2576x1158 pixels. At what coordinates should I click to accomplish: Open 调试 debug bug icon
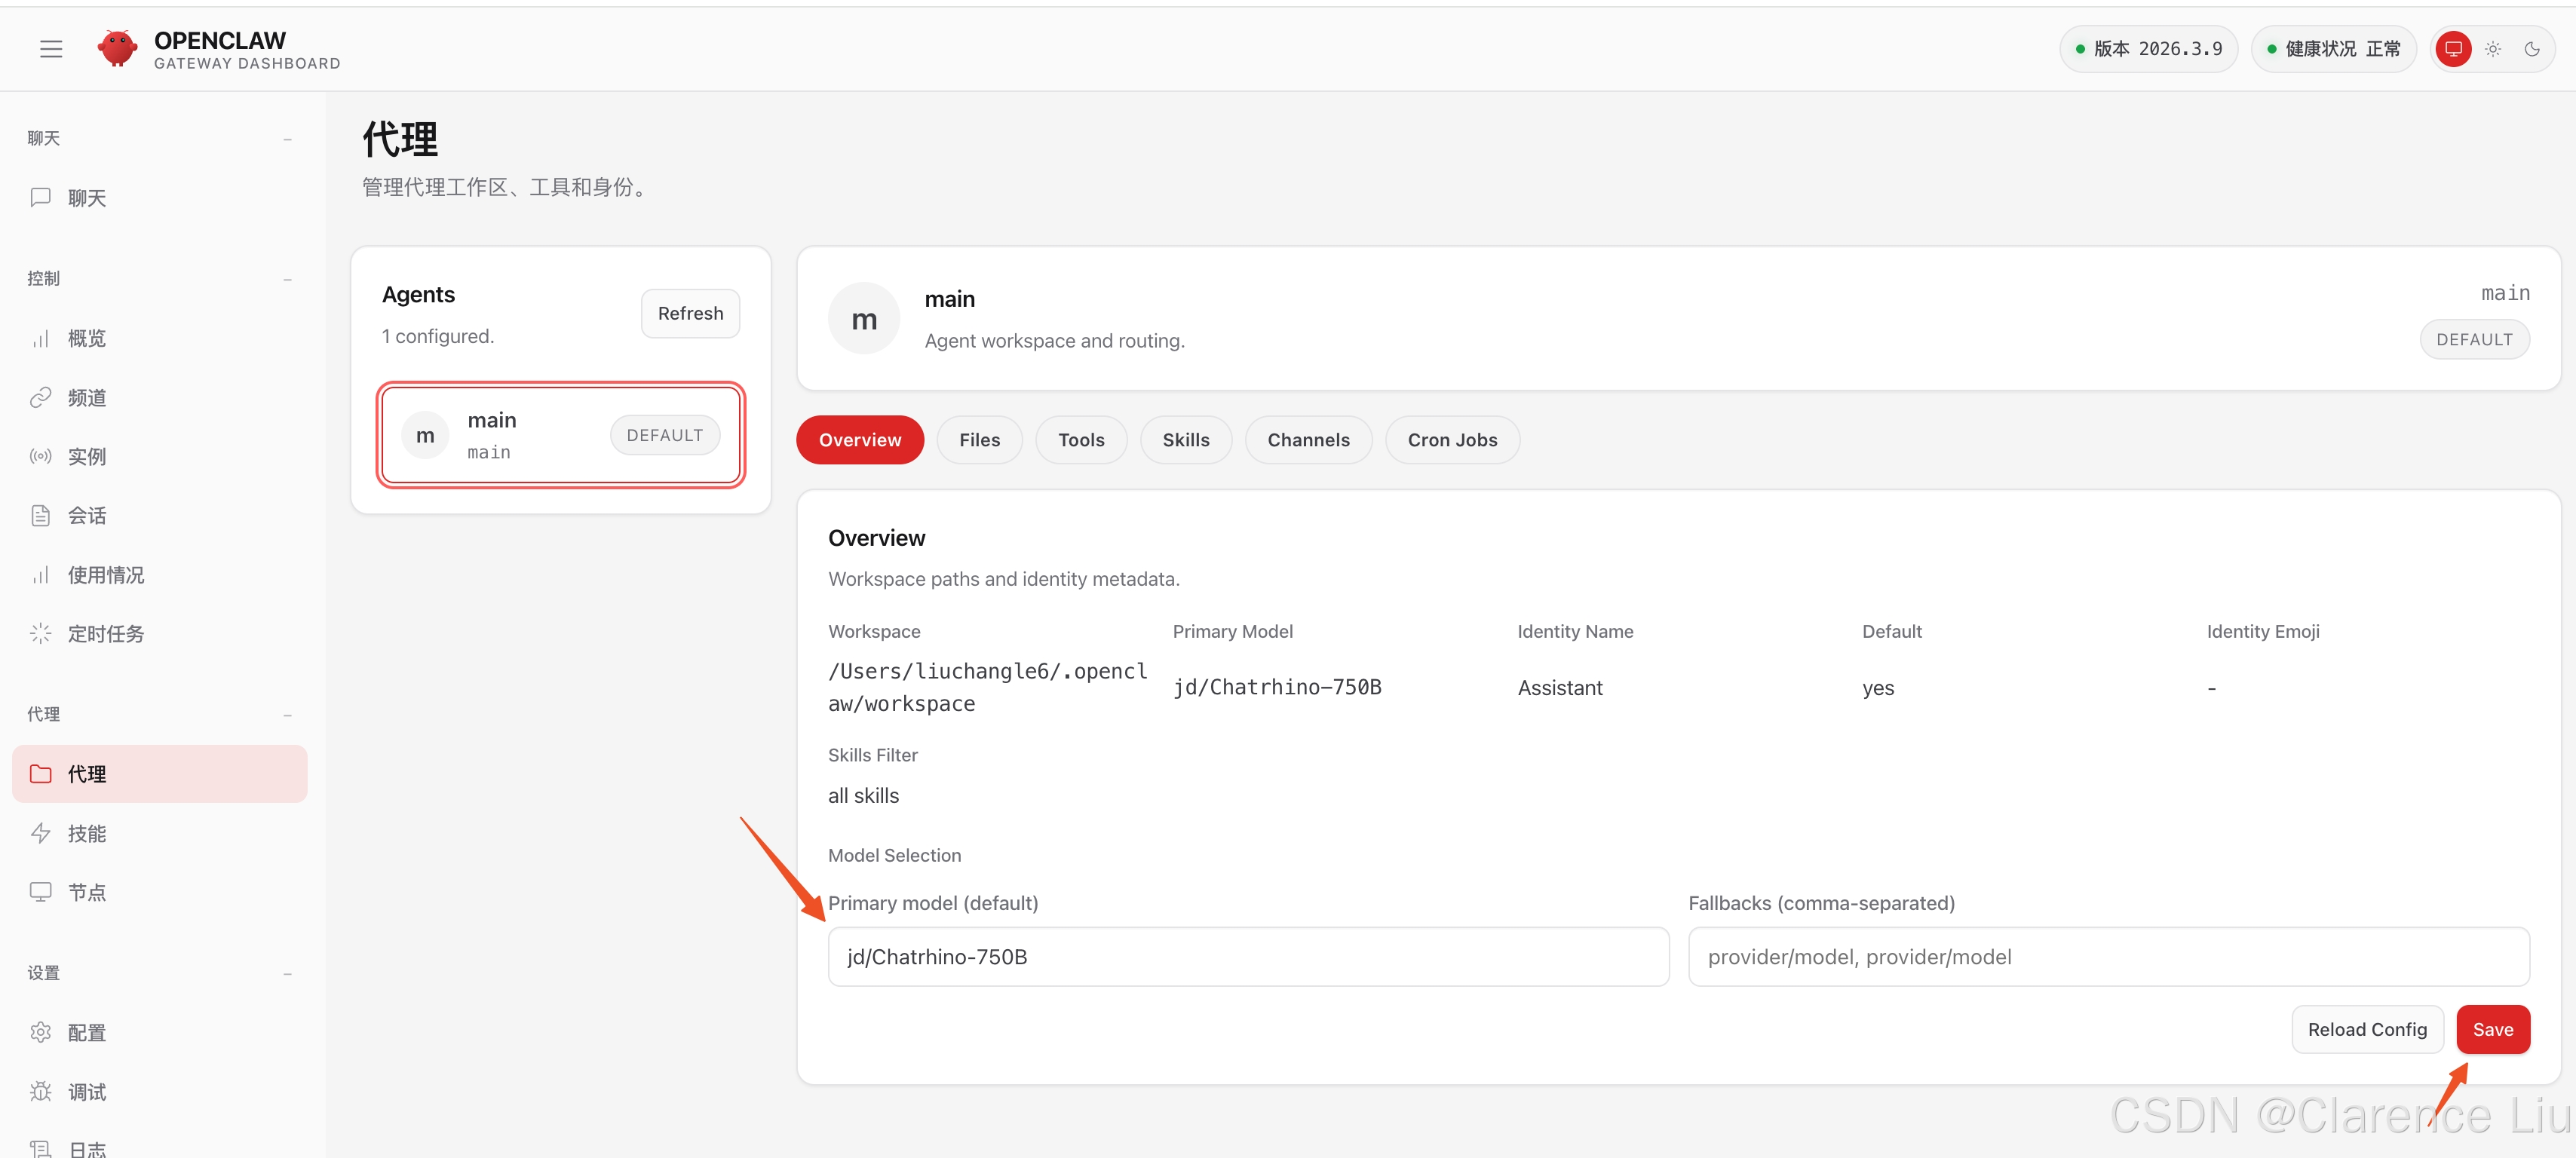click(40, 1091)
